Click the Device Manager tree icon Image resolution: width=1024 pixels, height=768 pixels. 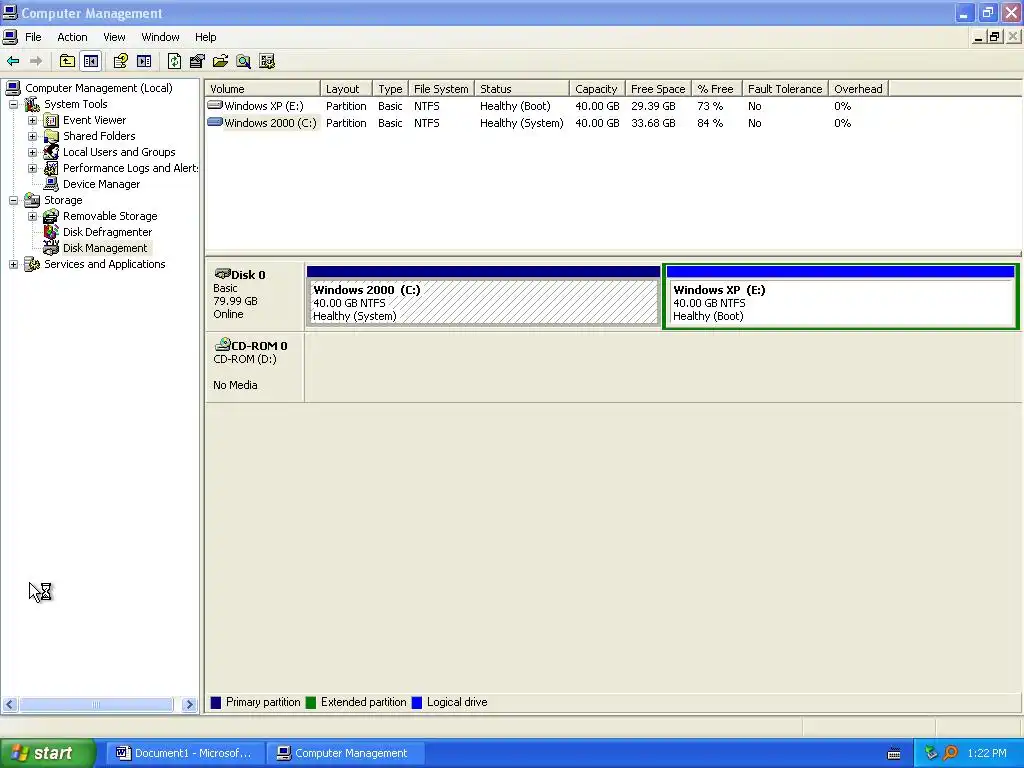[51, 184]
